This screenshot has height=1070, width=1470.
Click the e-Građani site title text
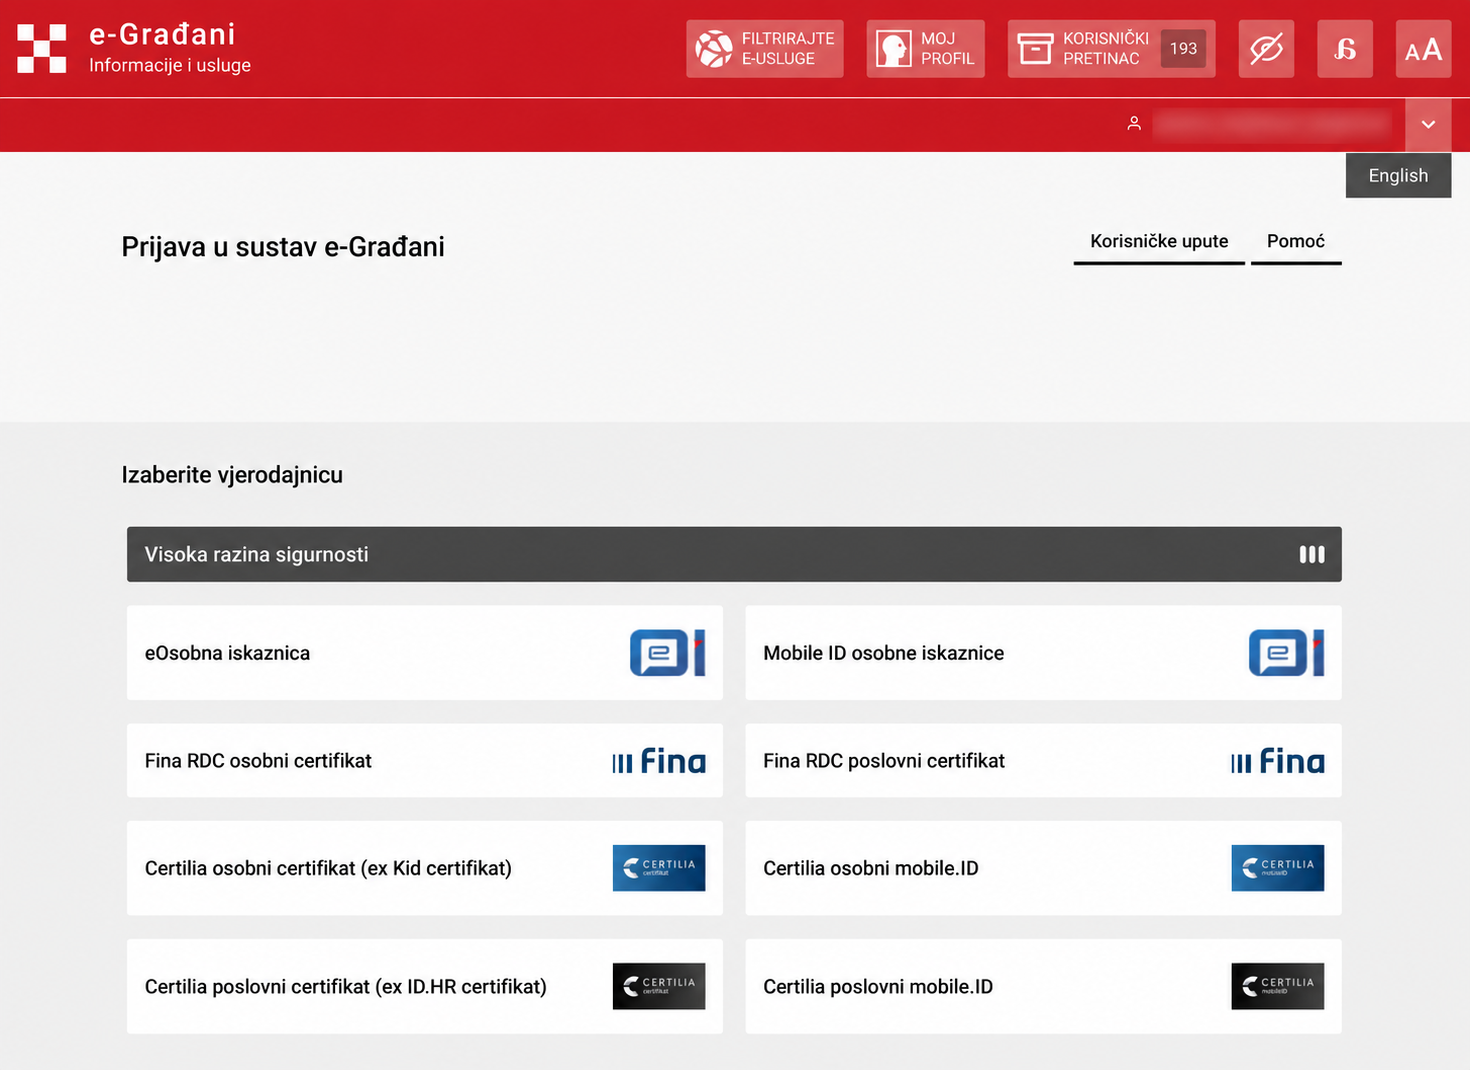[x=162, y=34]
